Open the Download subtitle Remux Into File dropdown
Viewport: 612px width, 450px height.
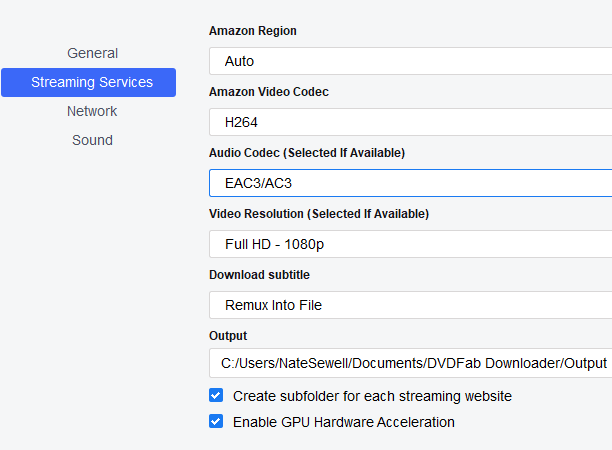[x=411, y=305]
